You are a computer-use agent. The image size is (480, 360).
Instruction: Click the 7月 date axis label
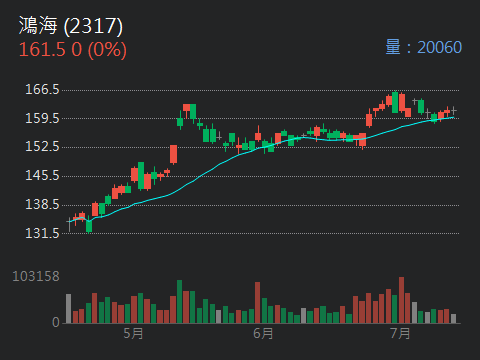pyautogui.click(x=400, y=333)
